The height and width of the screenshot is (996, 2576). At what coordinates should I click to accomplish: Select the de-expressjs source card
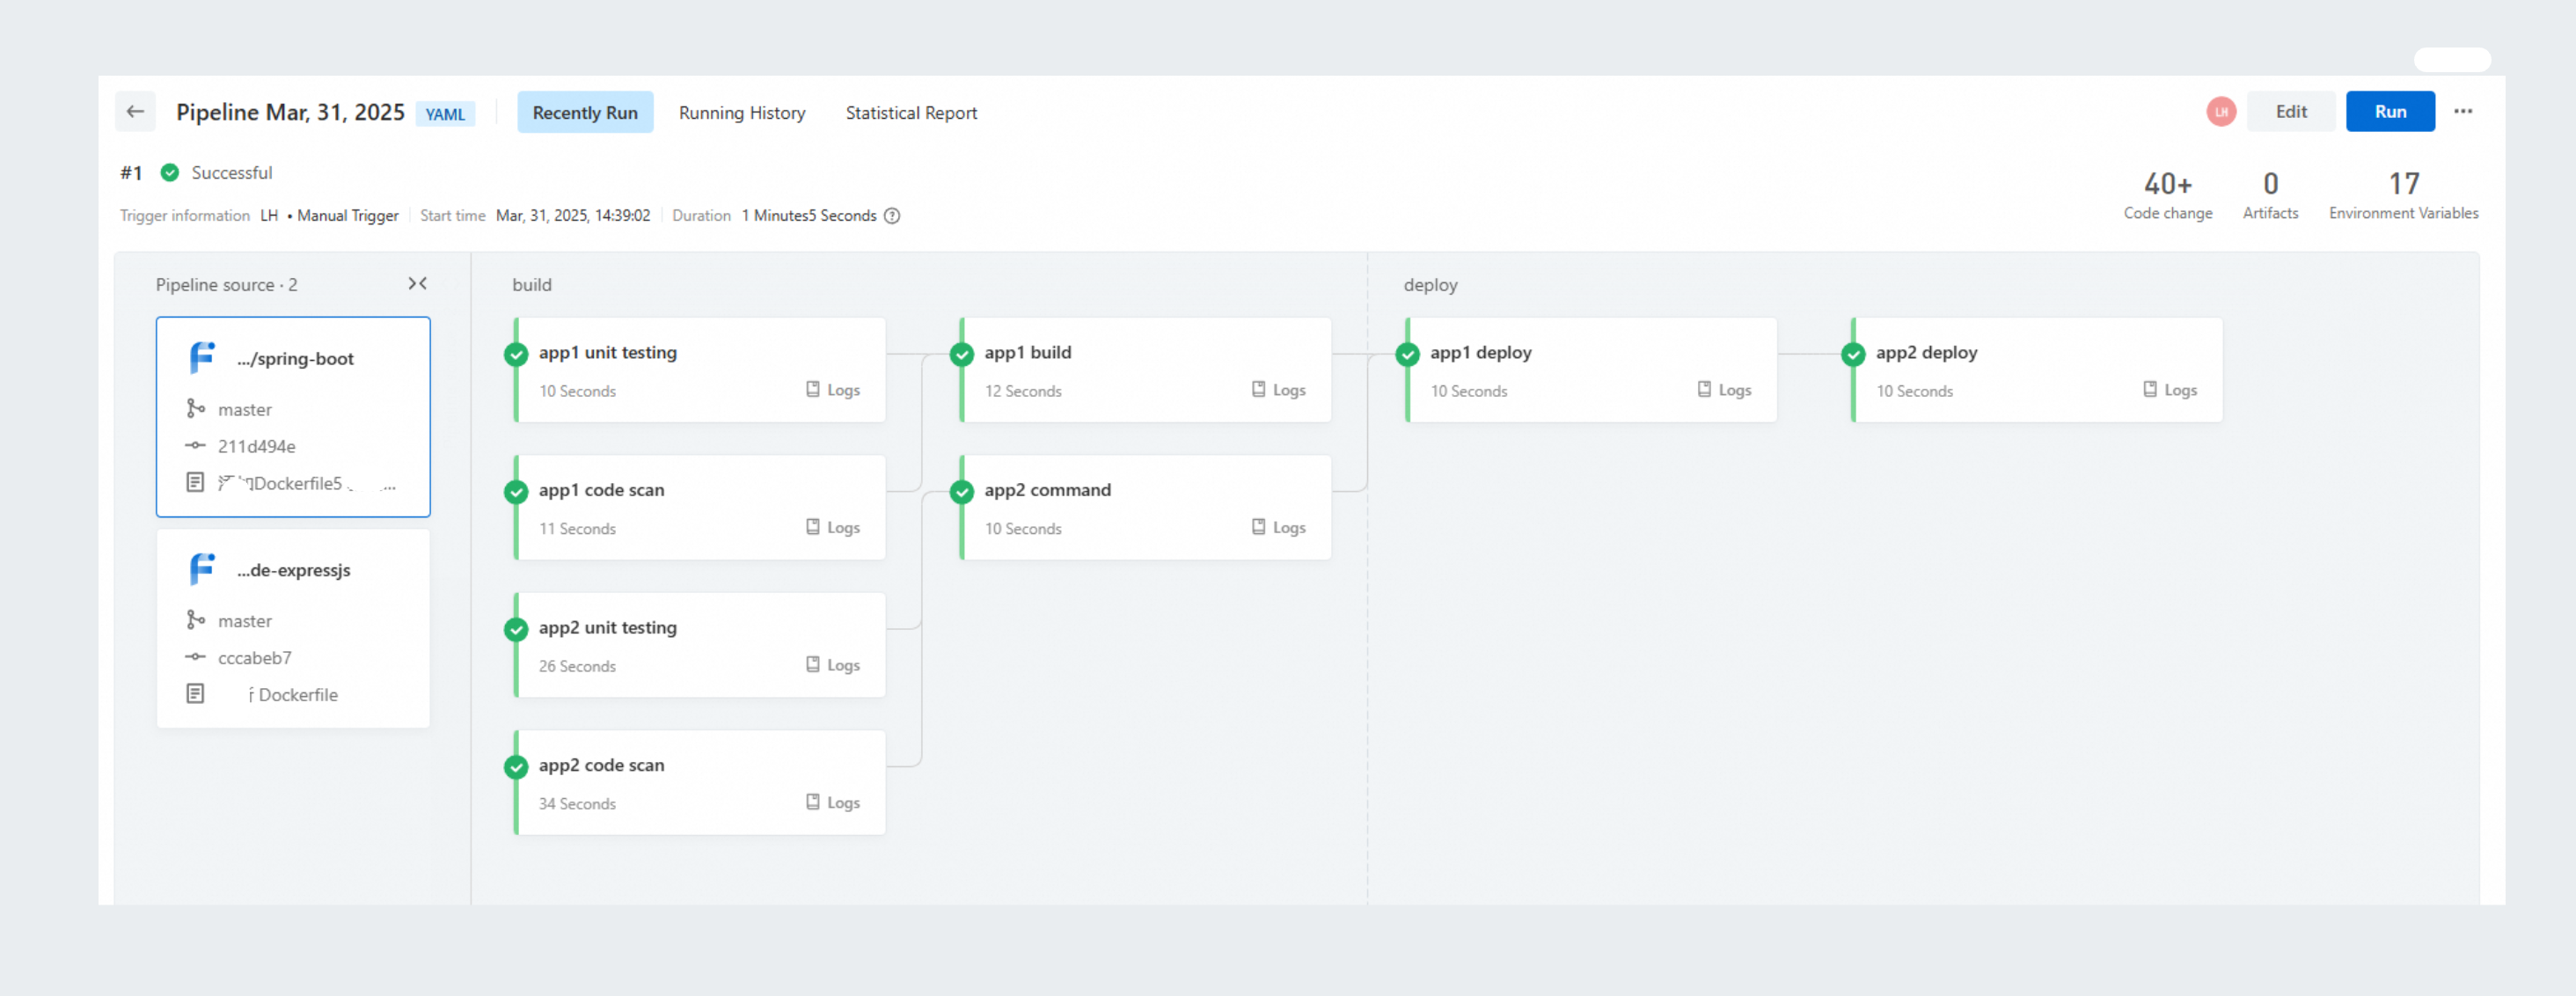(293, 628)
